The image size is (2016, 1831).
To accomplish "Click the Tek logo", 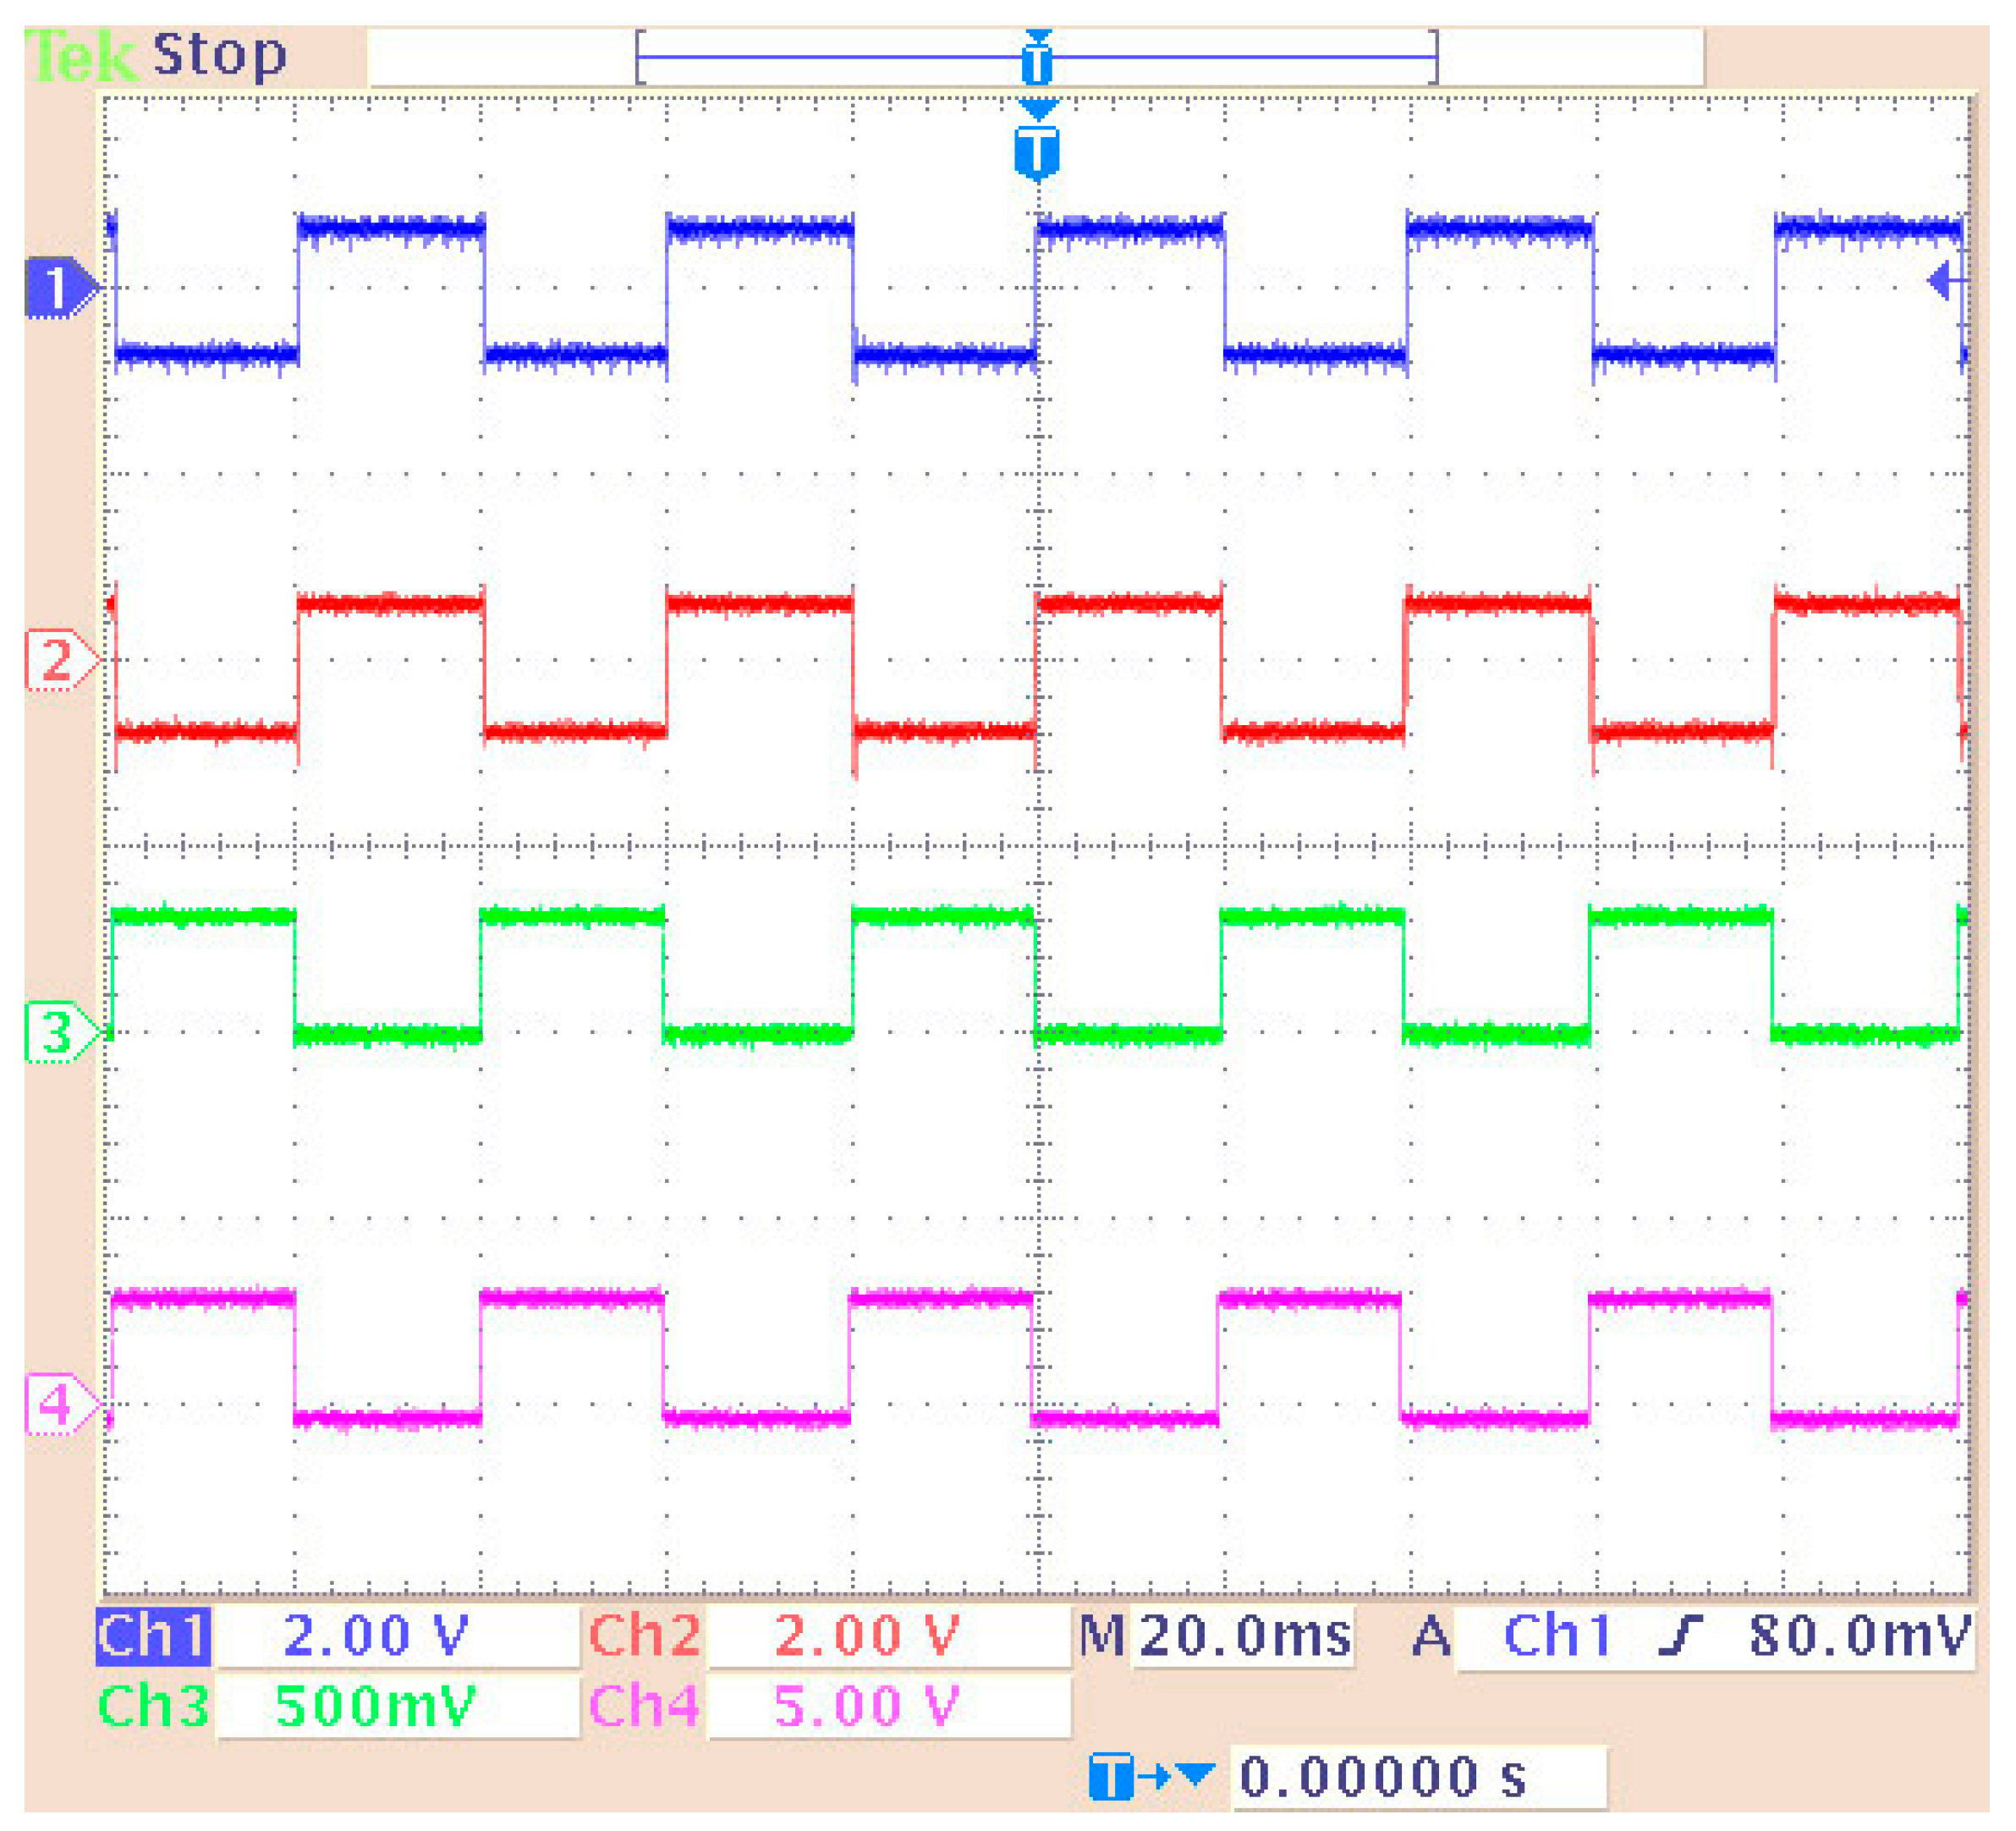I will (x=80, y=56).
